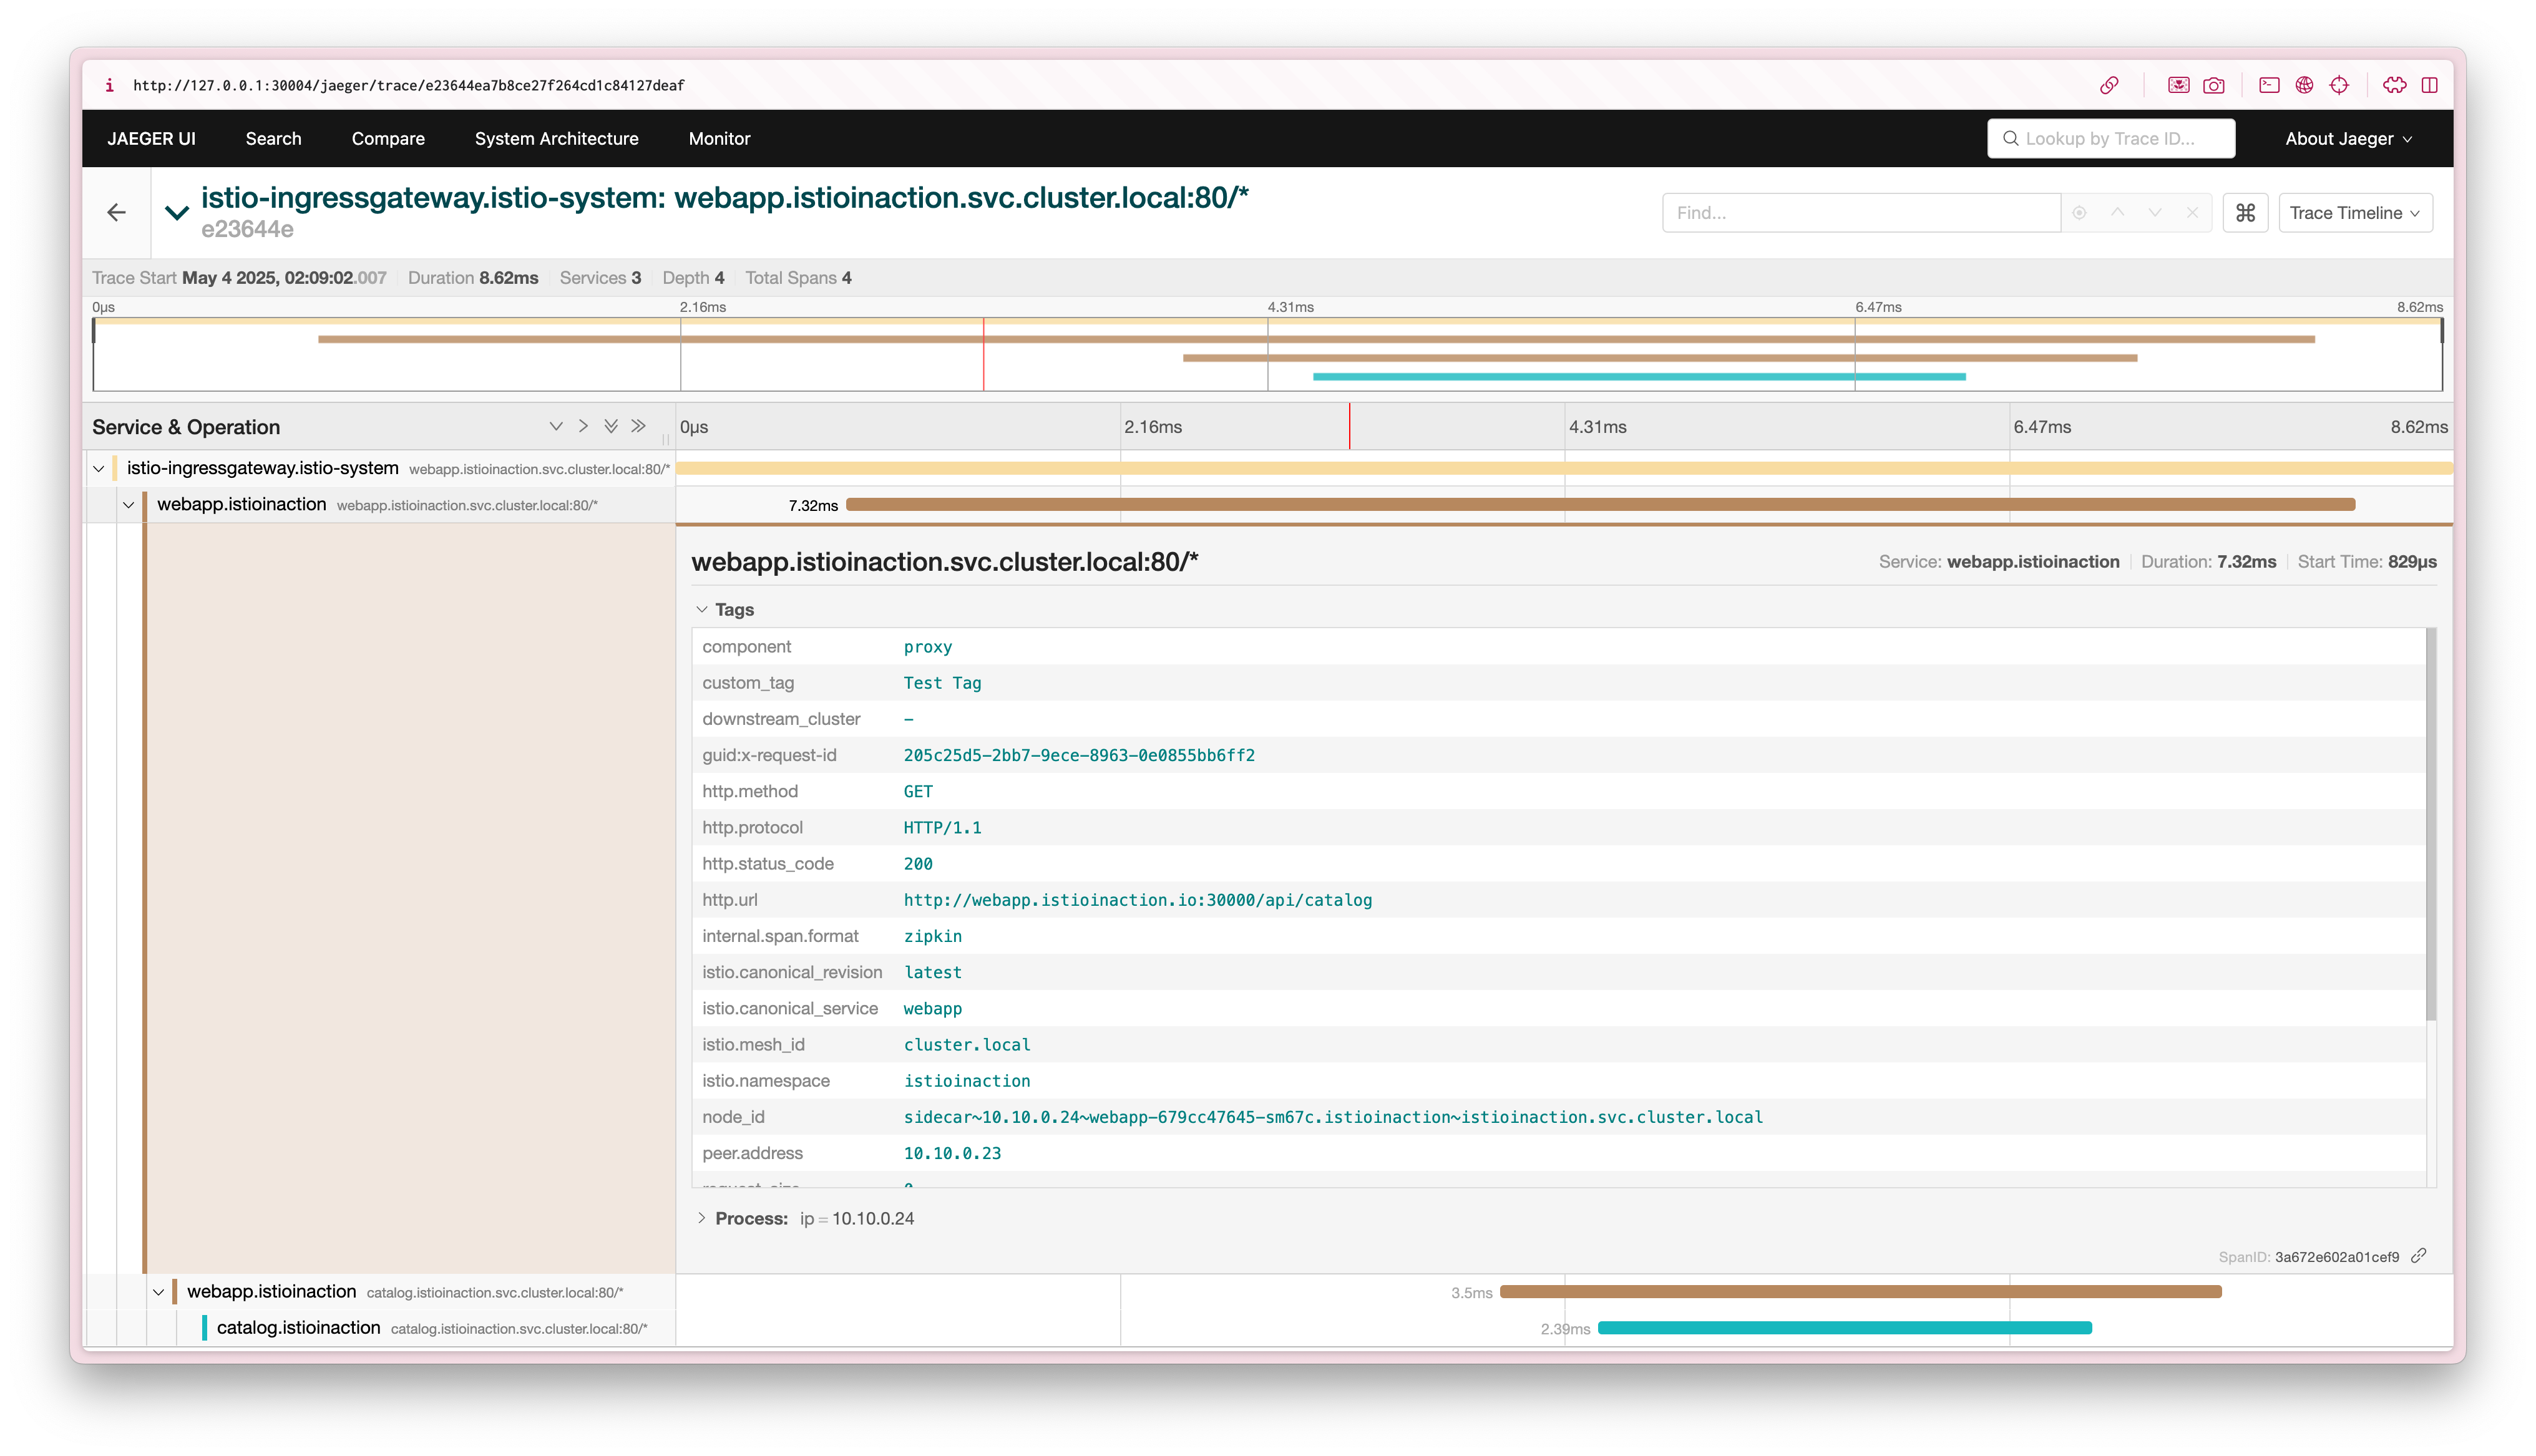Click browser camera screenshot icon

2214,85
